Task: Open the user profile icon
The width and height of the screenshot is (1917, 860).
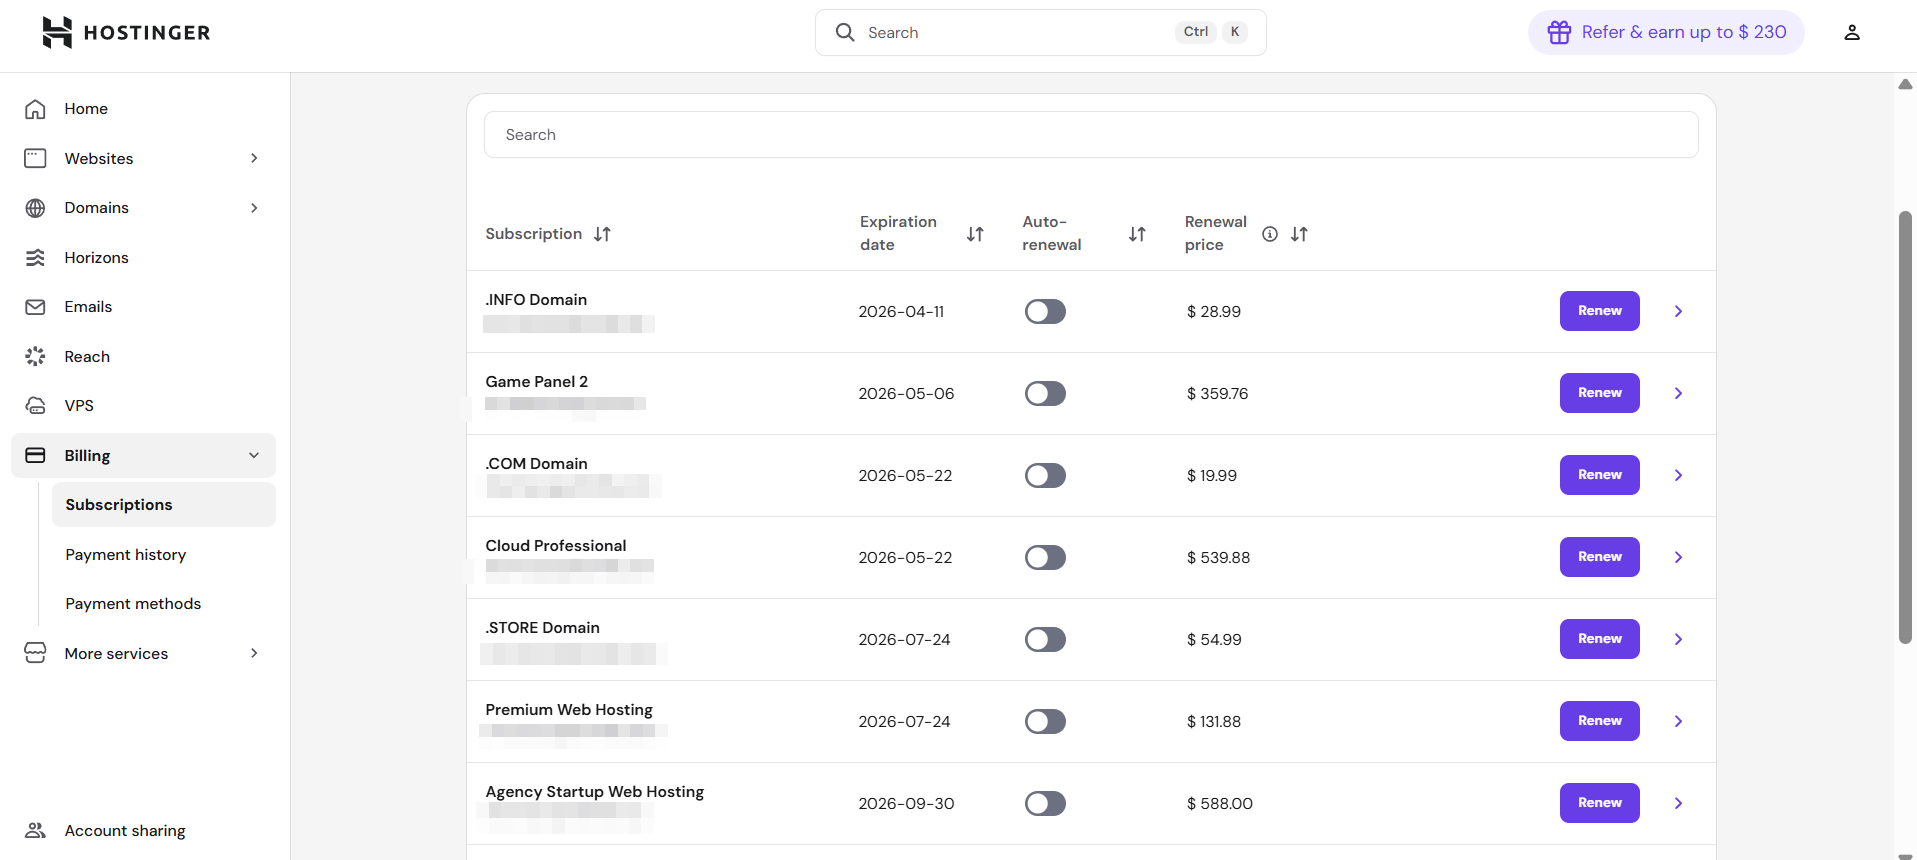Action: coord(1851,32)
